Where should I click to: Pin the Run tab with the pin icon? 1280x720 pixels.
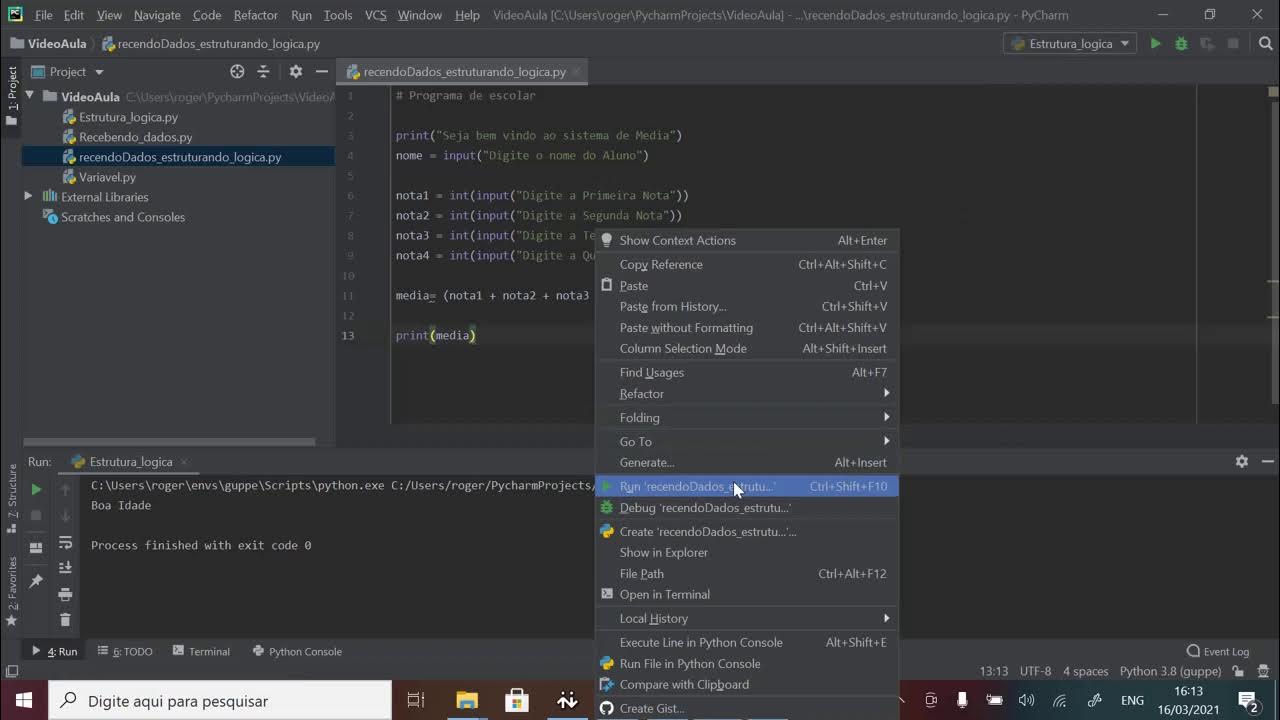point(36,581)
